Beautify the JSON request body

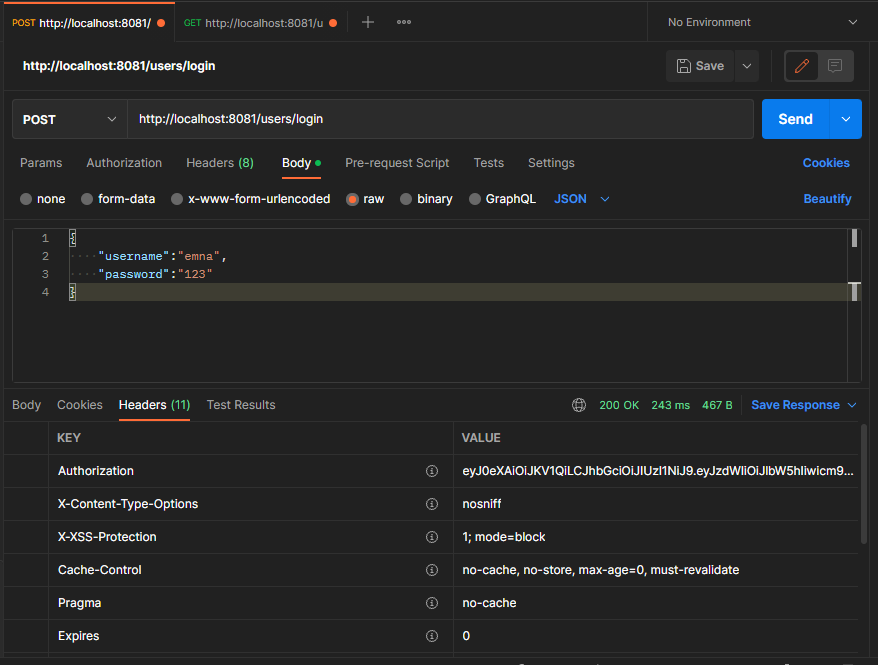point(827,199)
